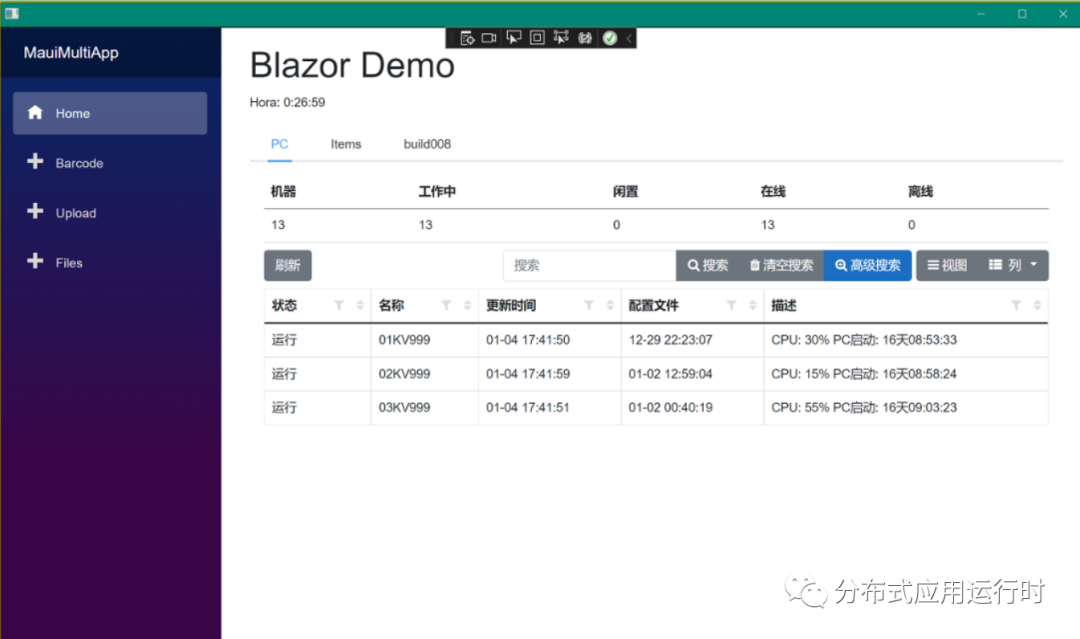Click the 搜索 search button

point(708,265)
